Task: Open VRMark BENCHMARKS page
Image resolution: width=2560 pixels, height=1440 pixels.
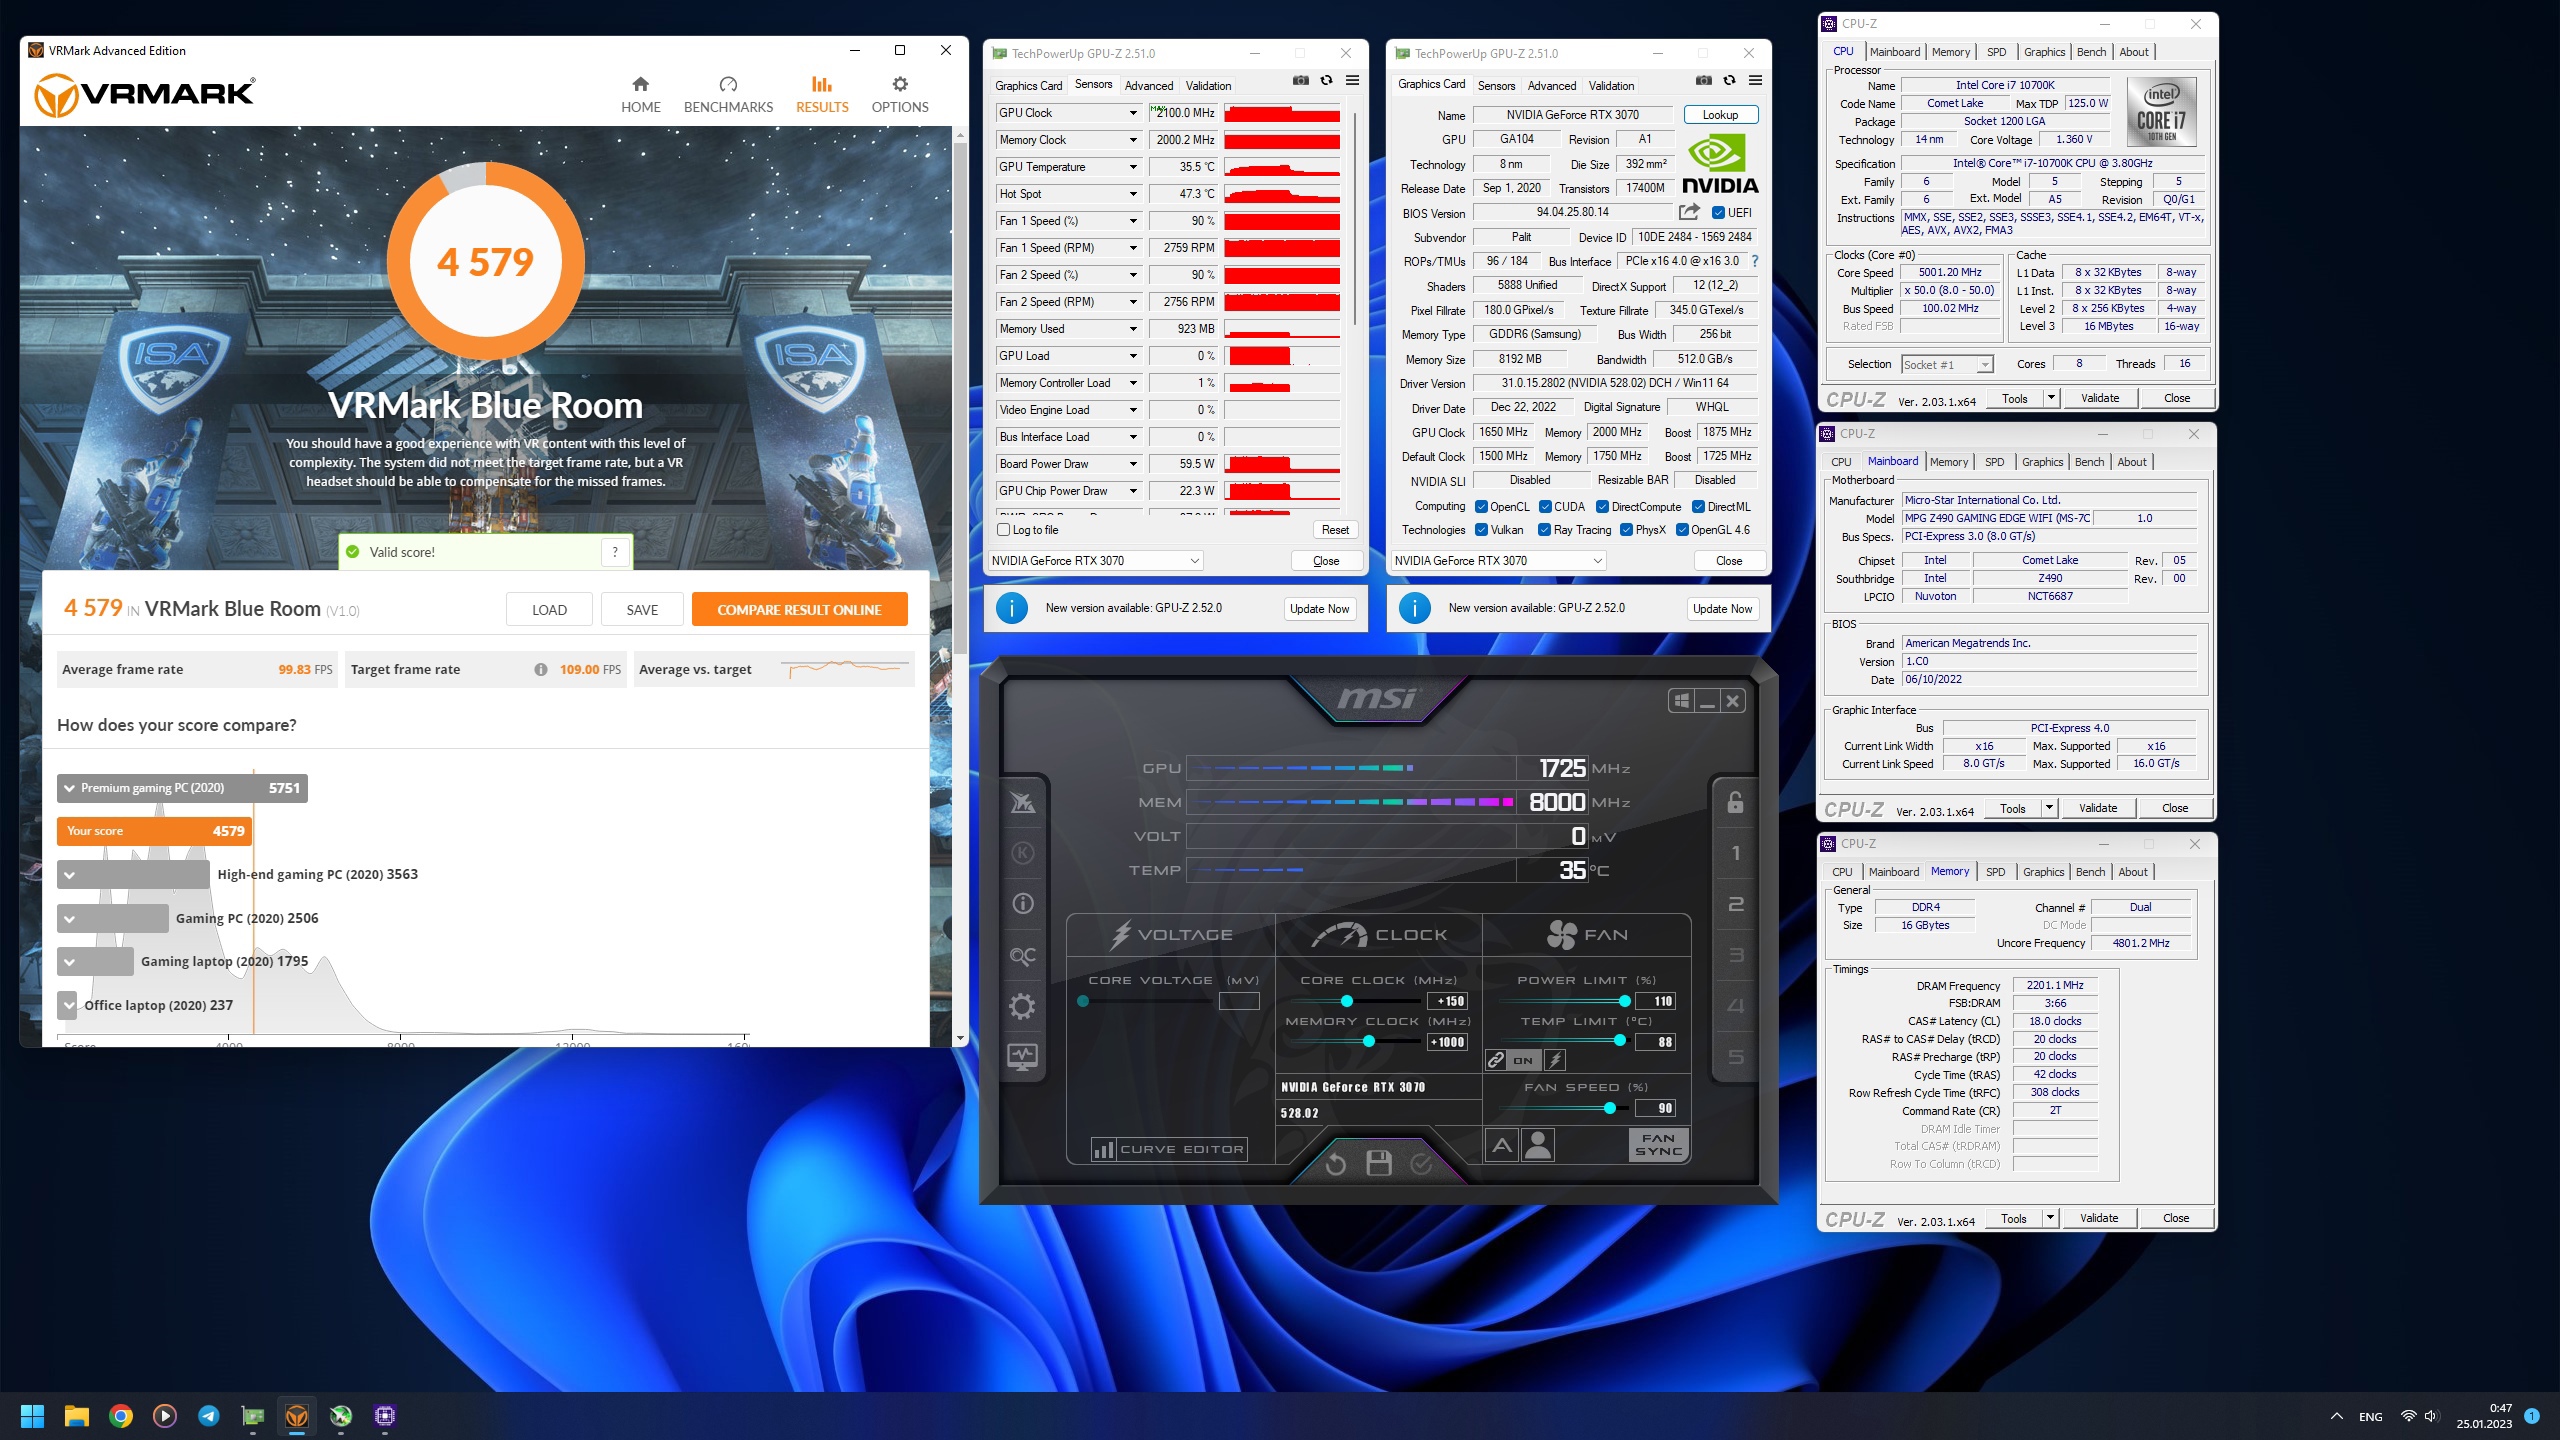Action: [x=728, y=95]
